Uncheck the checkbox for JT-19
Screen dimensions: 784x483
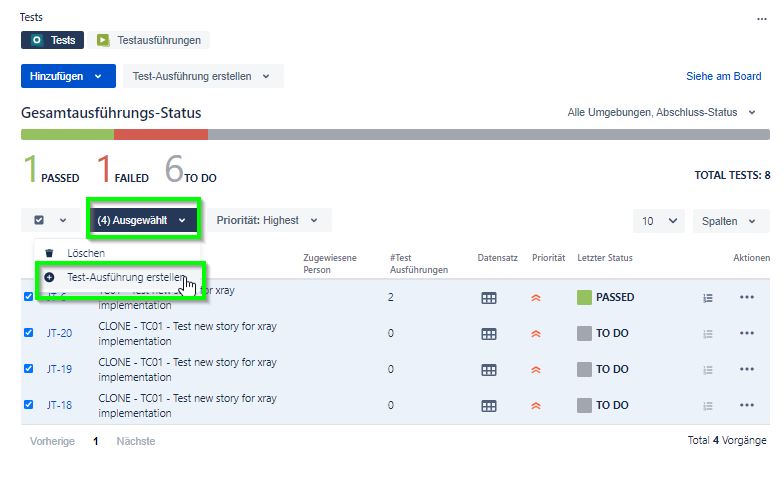(28, 368)
